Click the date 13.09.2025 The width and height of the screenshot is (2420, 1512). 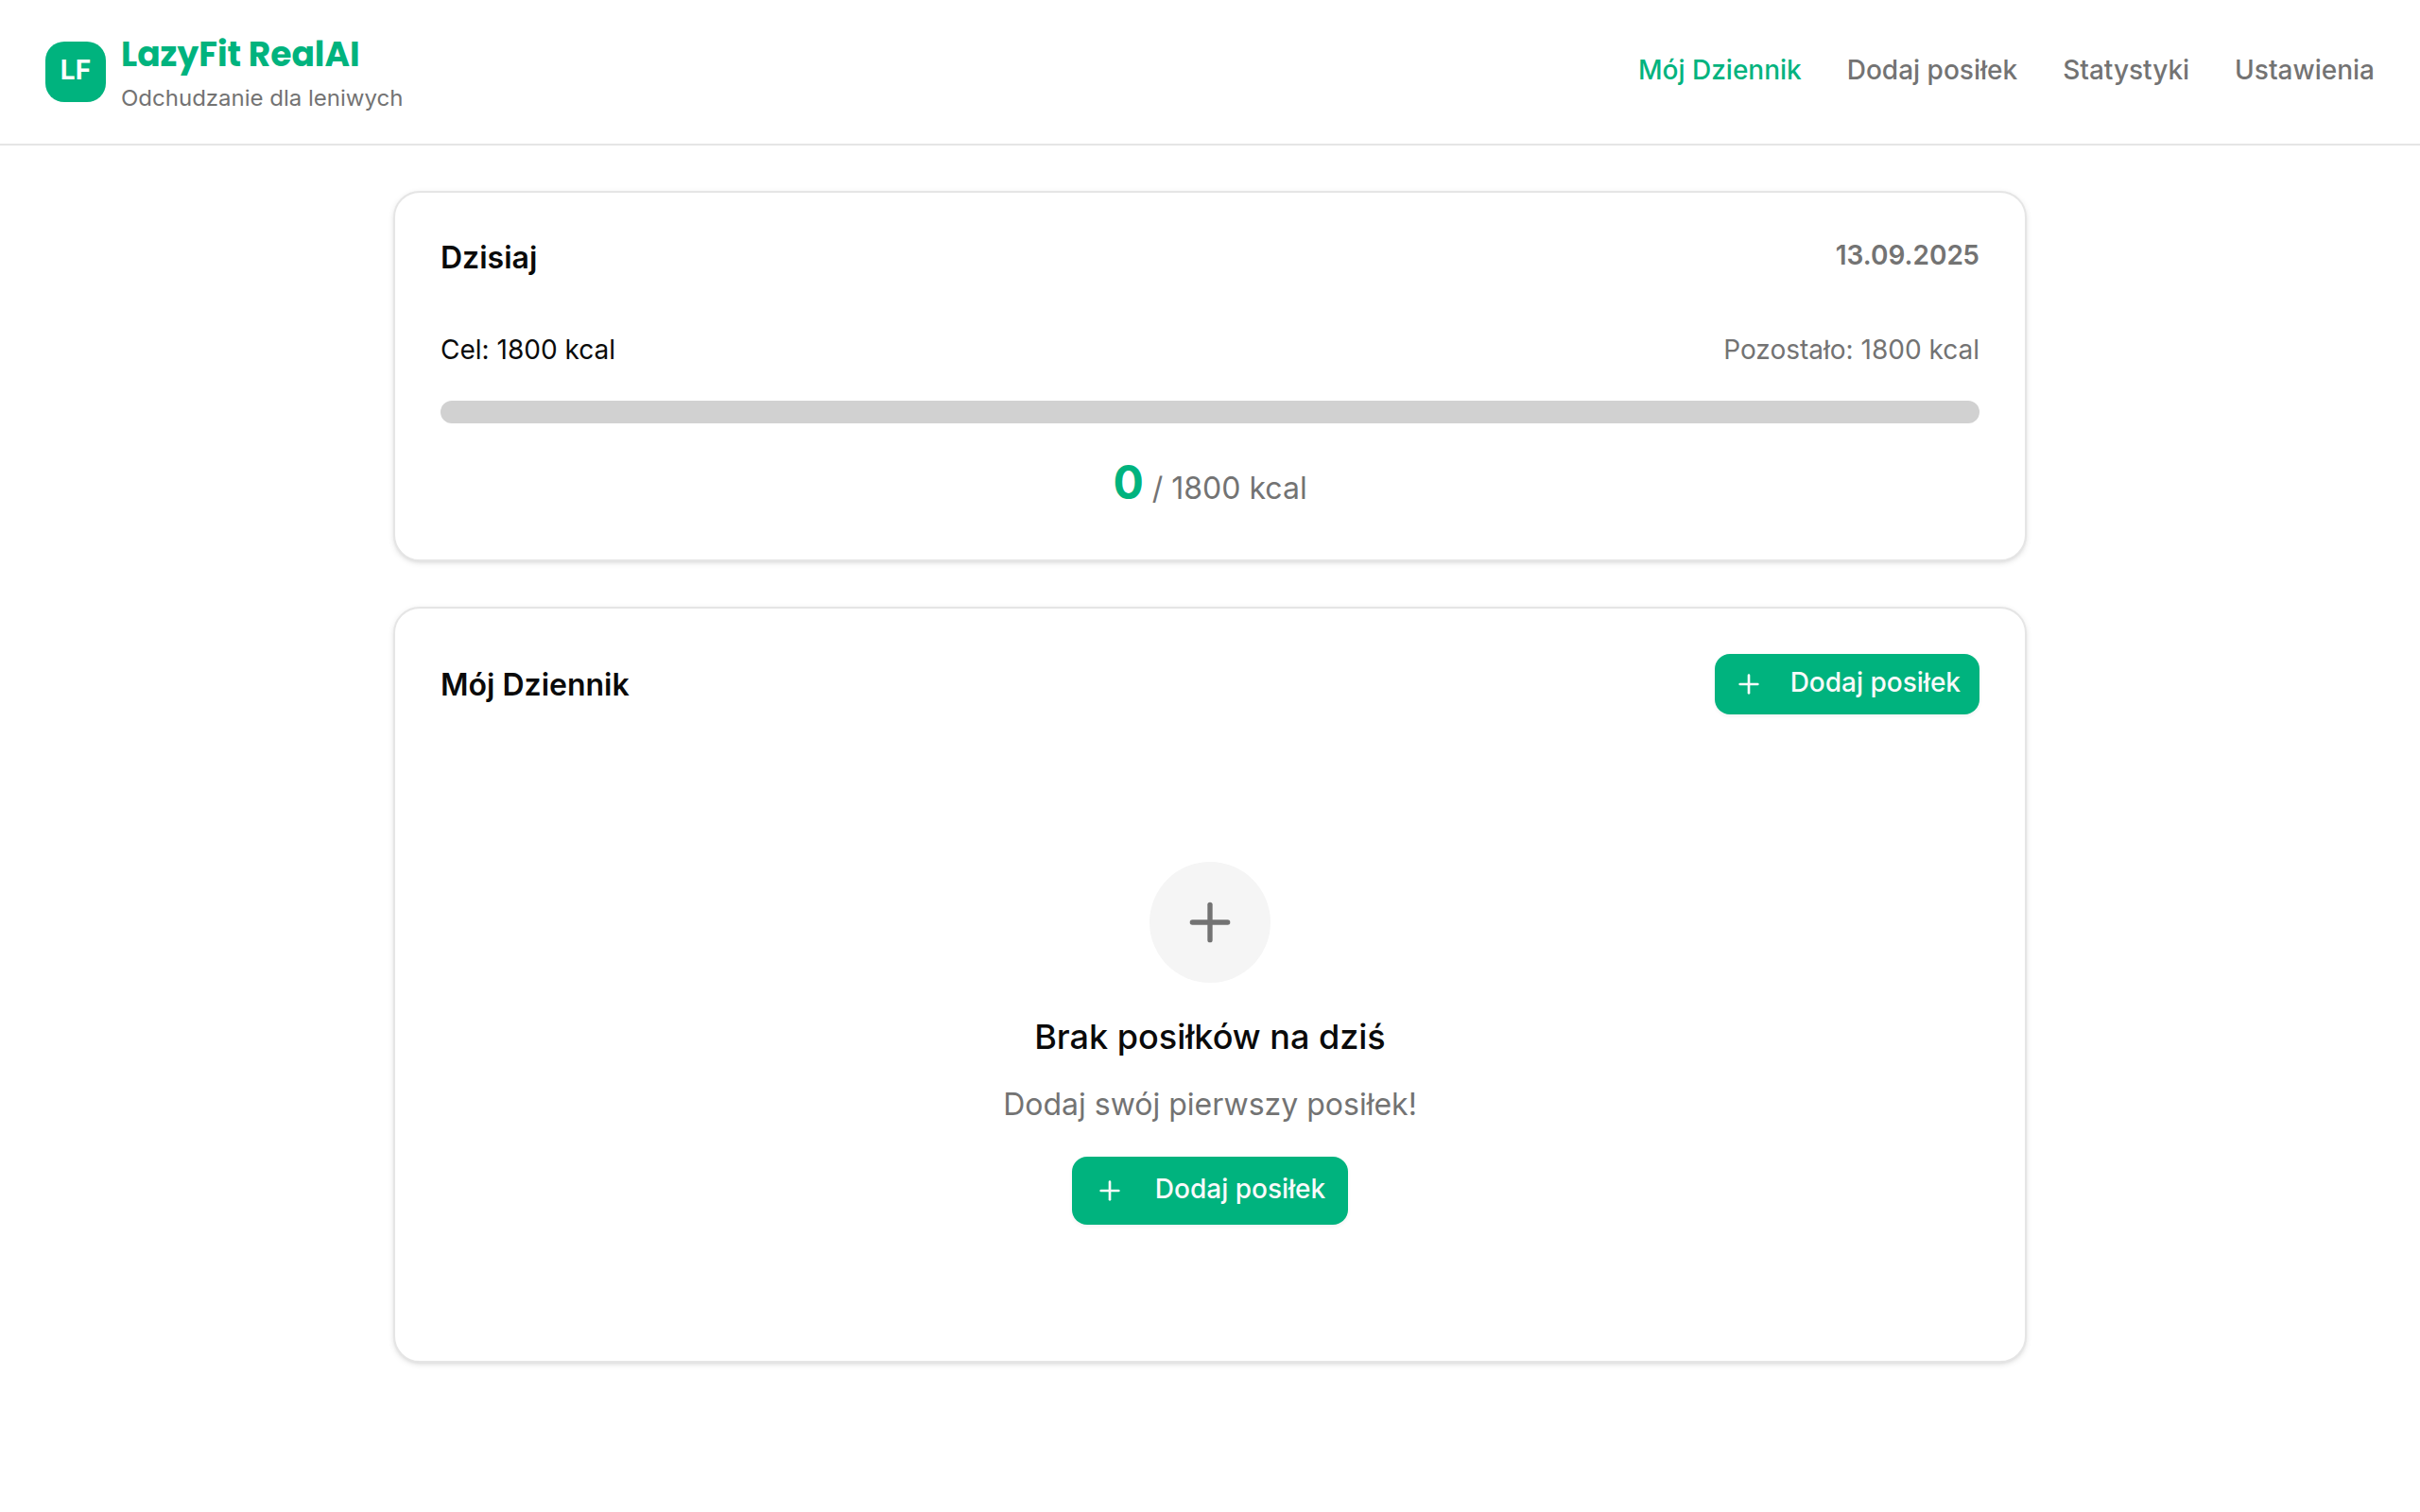point(1906,255)
